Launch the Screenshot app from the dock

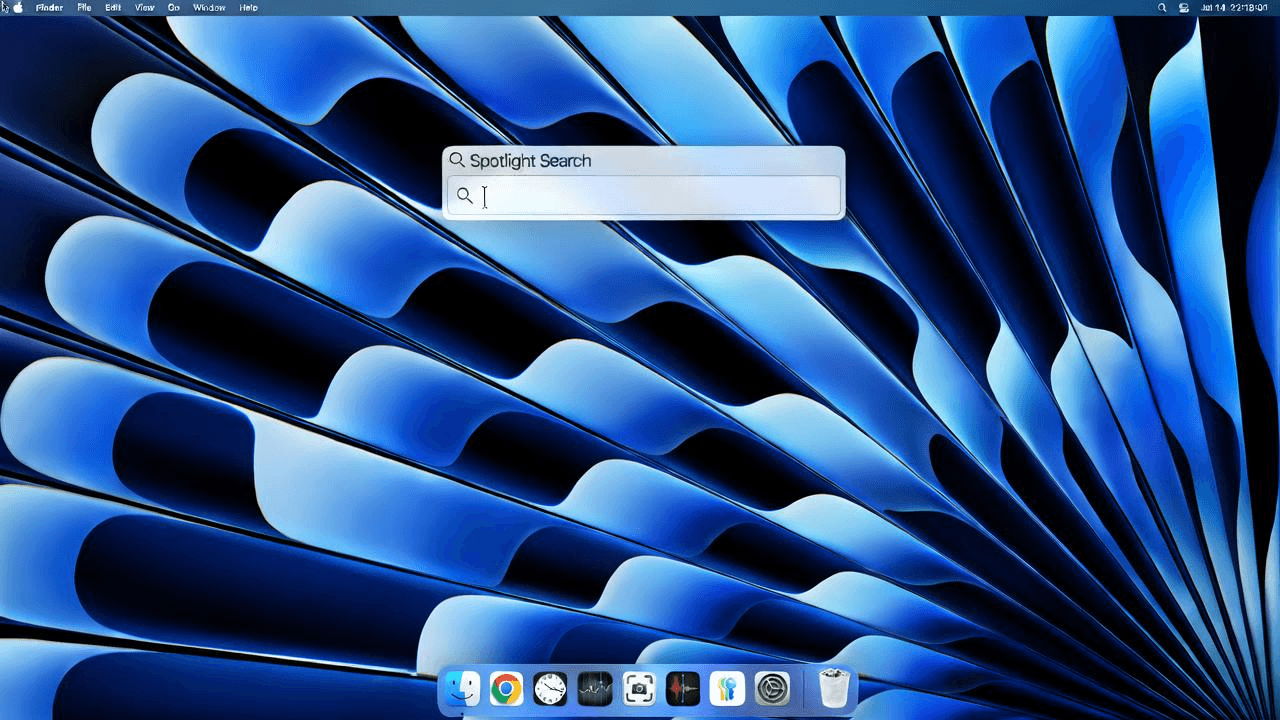click(x=638, y=689)
